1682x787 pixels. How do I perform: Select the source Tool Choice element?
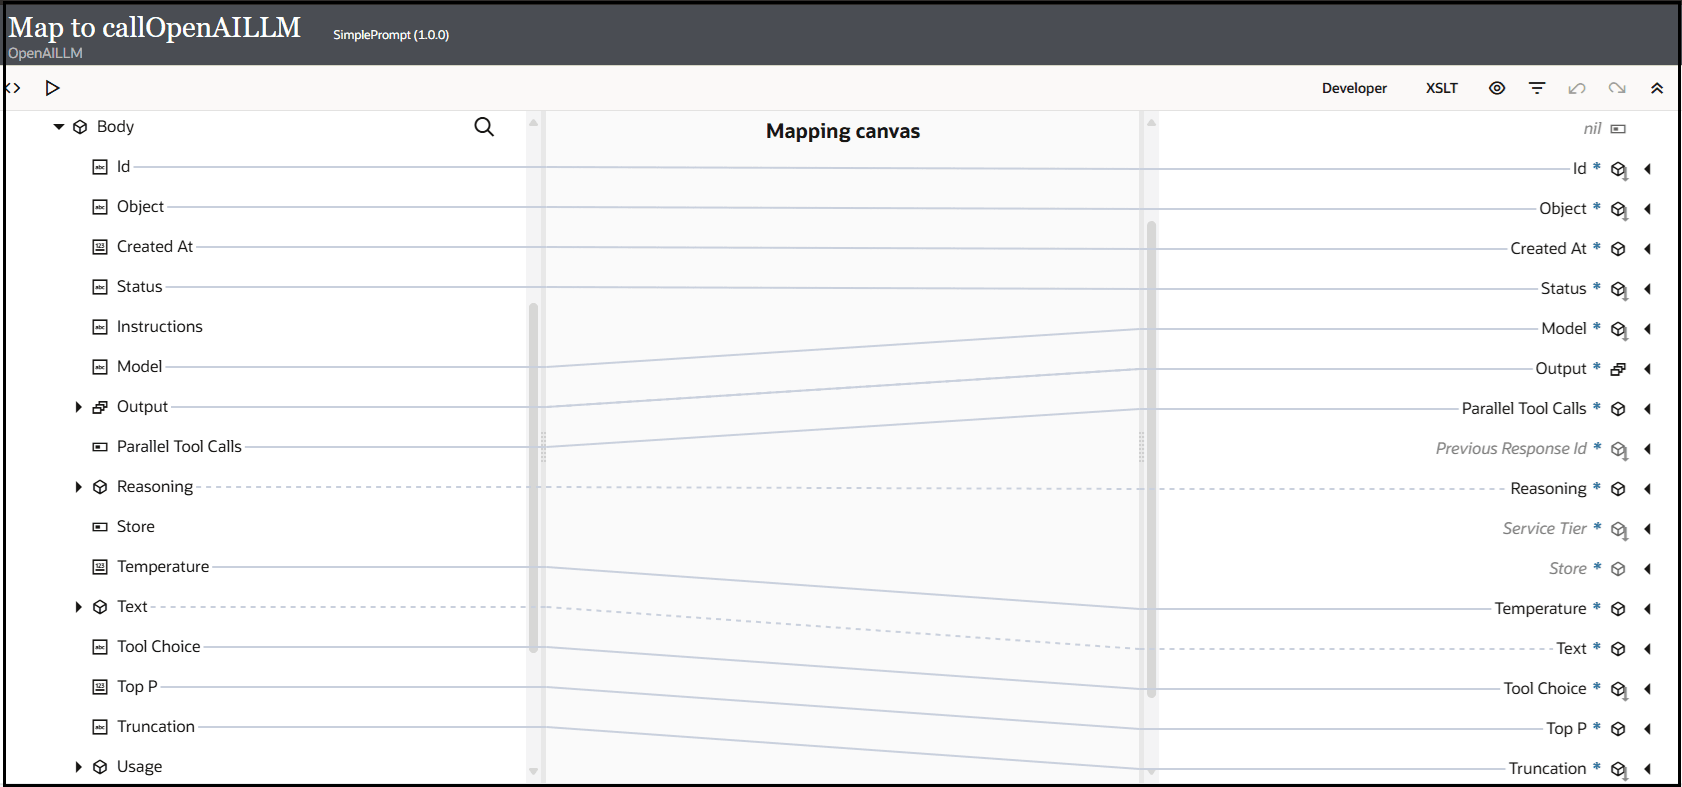pos(158,647)
